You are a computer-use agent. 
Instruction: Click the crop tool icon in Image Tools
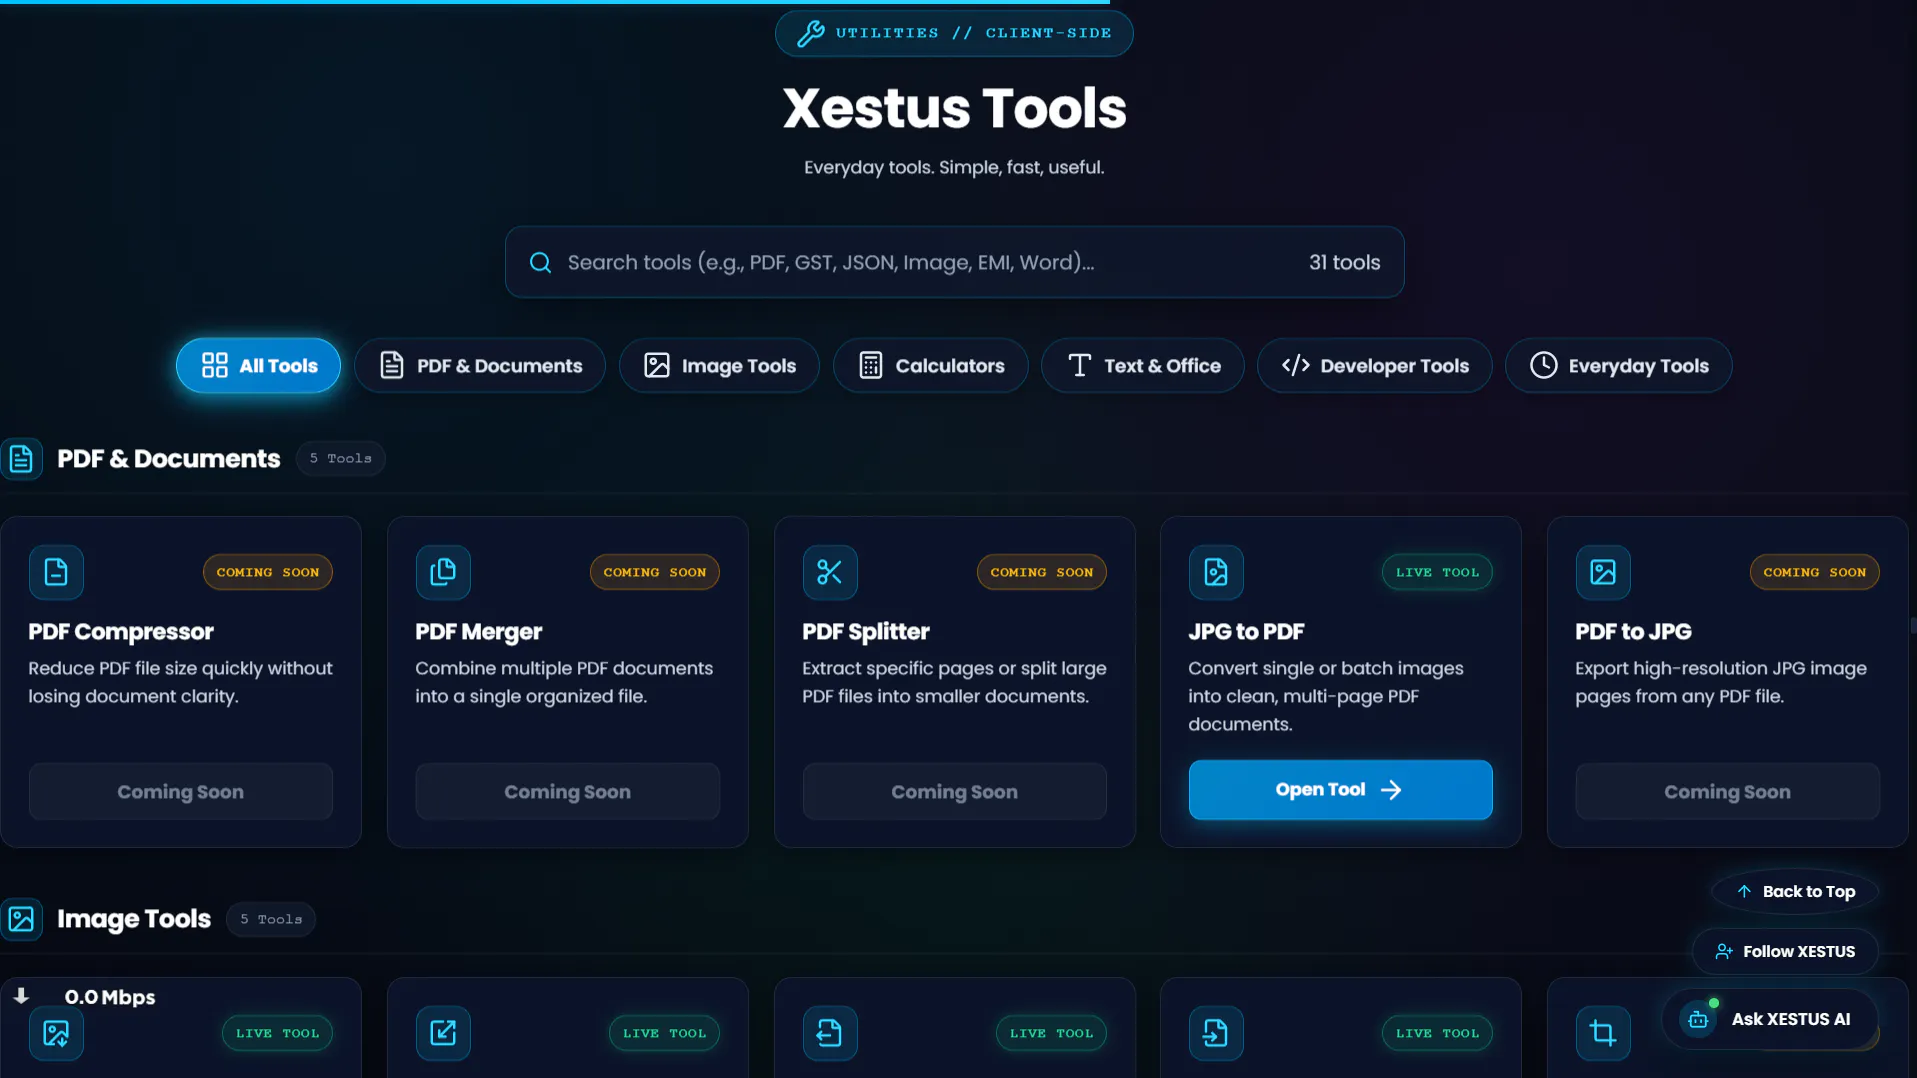(1603, 1033)
